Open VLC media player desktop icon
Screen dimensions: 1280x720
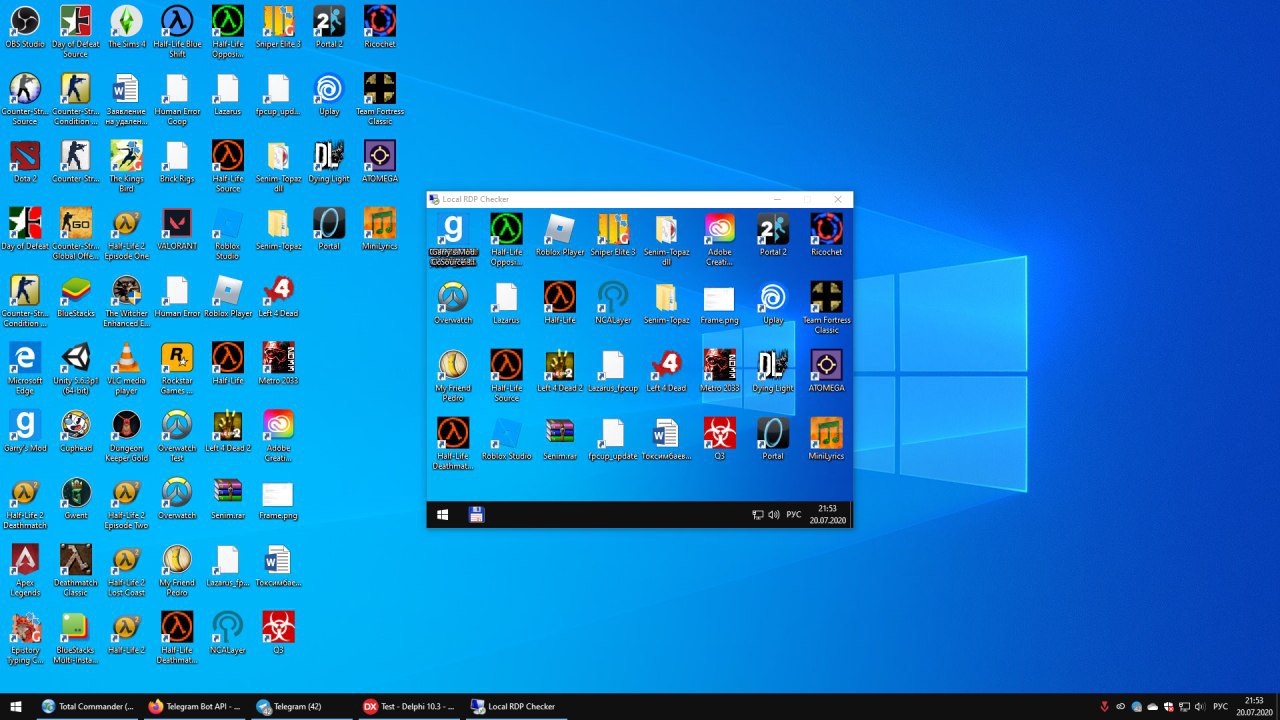tap(127, 368)
